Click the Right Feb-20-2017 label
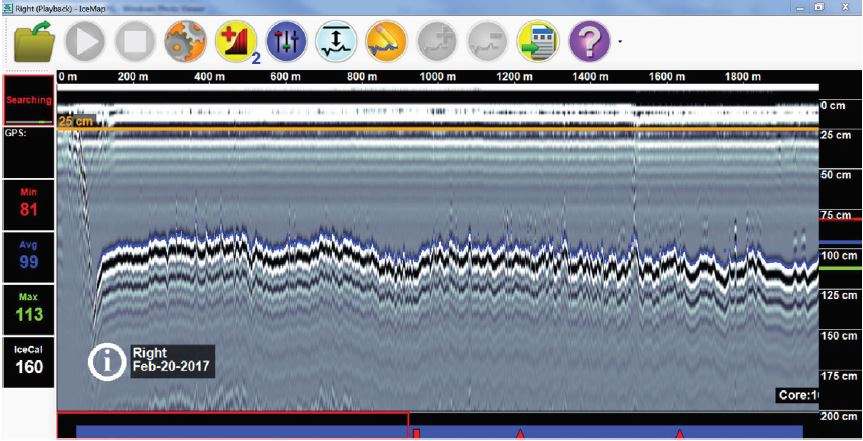This screenshot has width=863, height=441. 172,361
